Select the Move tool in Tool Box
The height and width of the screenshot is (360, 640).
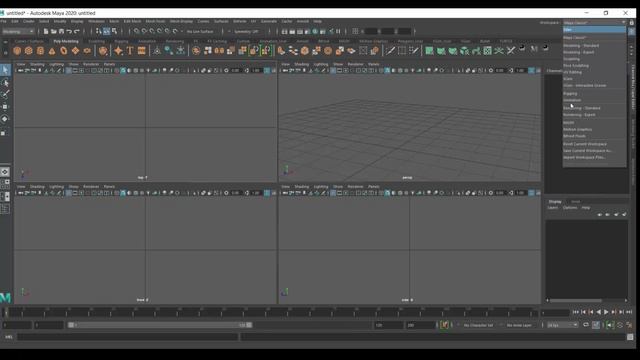(5, 107)
